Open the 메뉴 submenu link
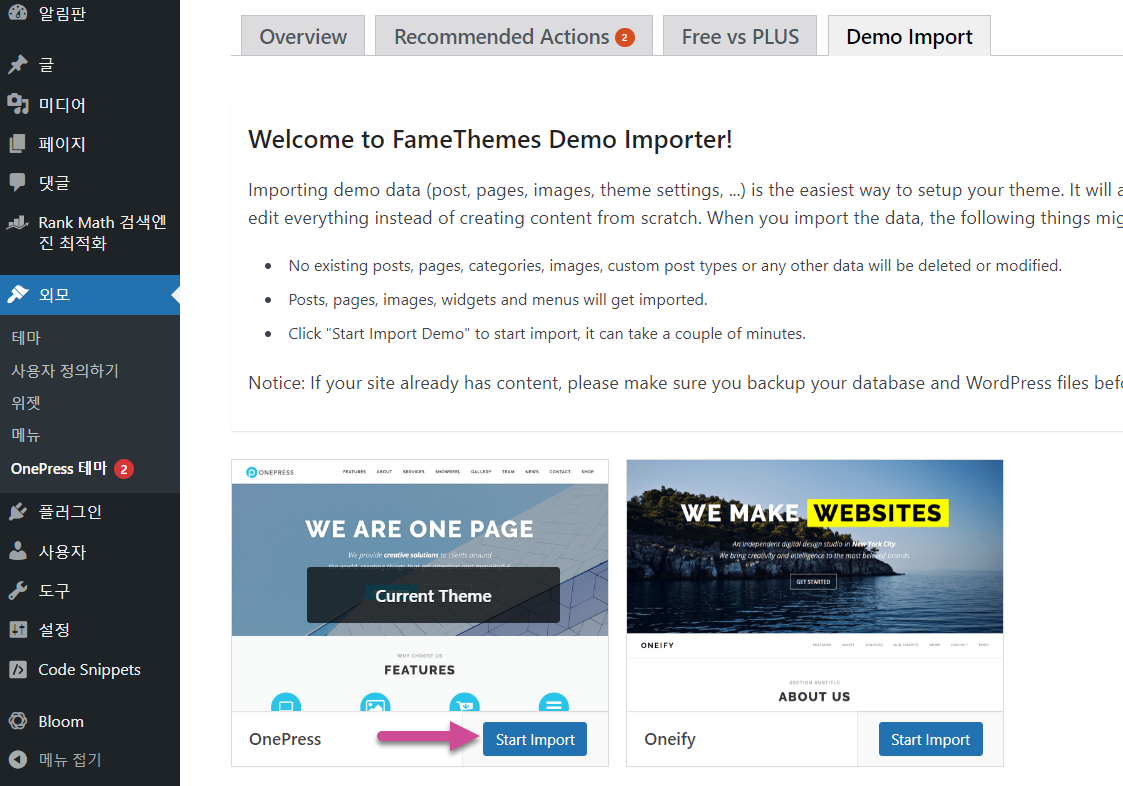This screenshot has width=1123, height=786. click(x=26, y=435)
